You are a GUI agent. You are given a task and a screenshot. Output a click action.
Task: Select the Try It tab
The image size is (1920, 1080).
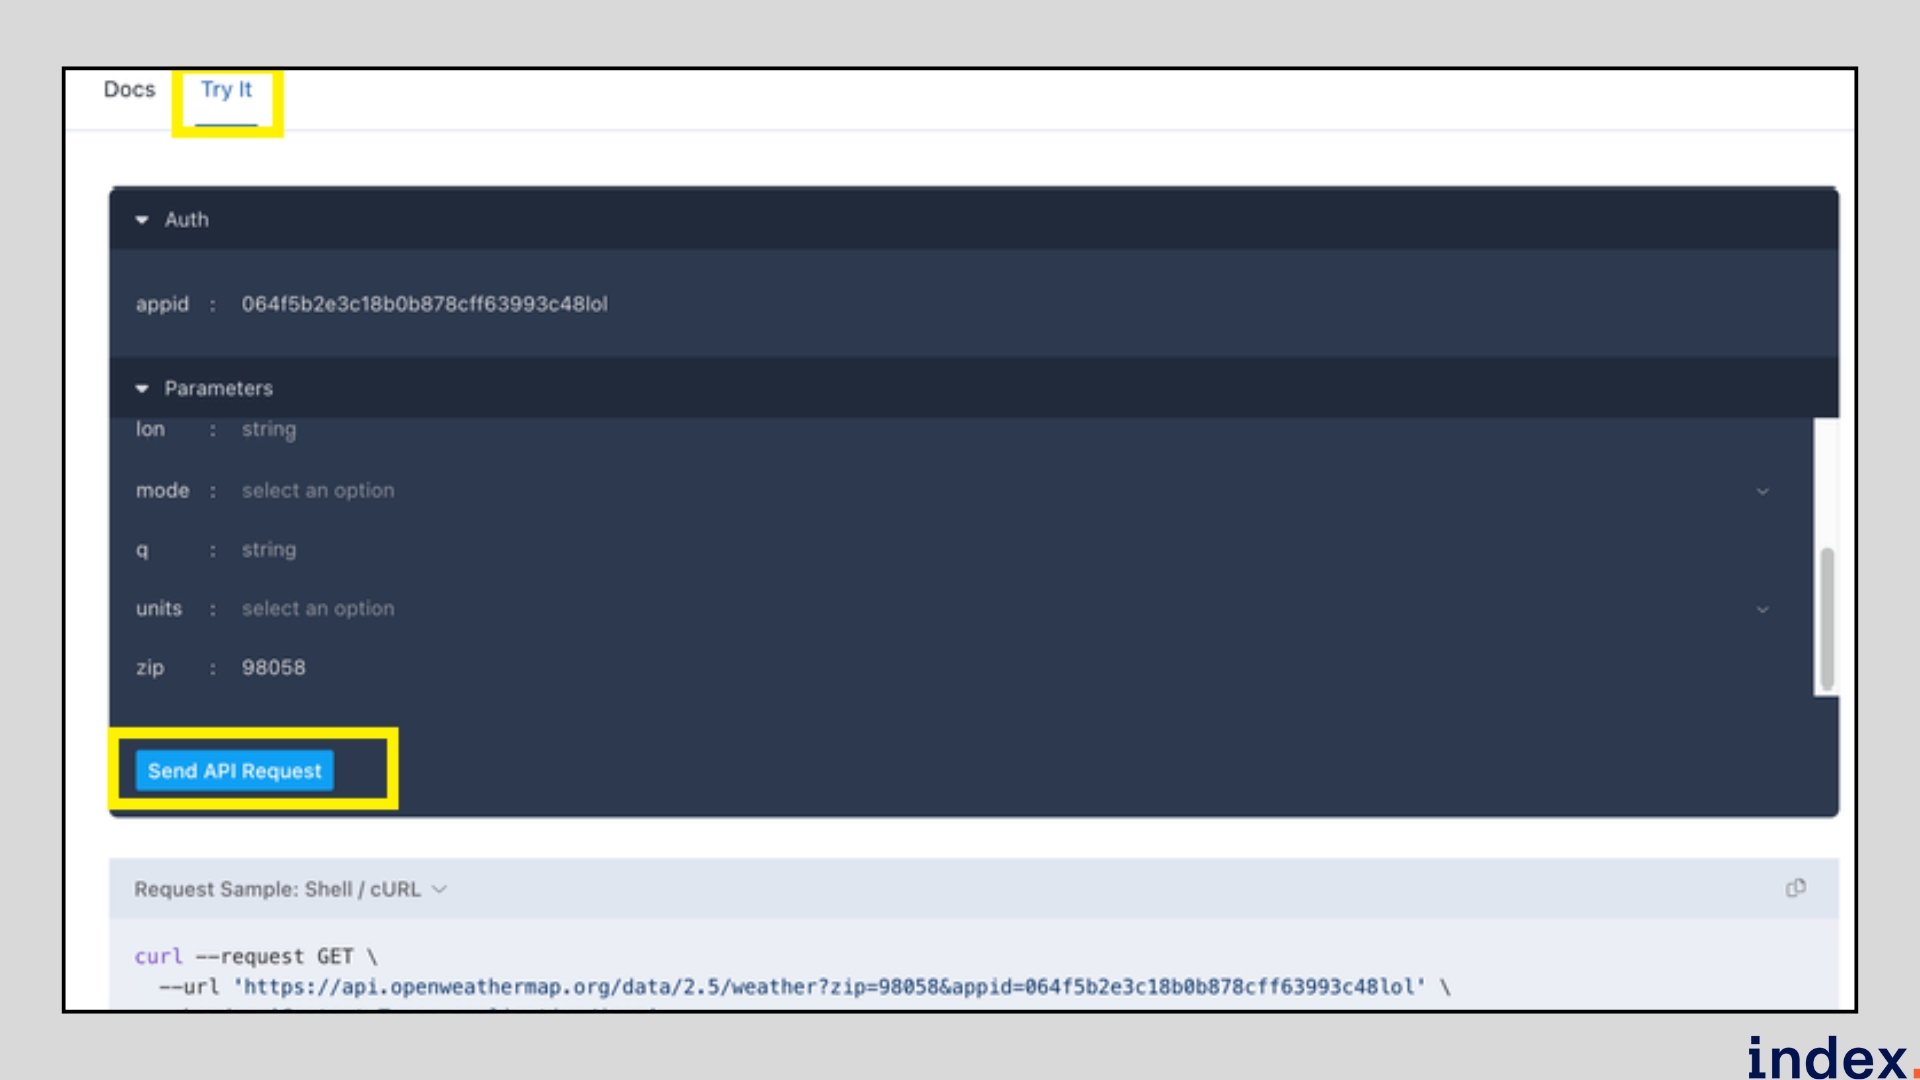(226, 90)
